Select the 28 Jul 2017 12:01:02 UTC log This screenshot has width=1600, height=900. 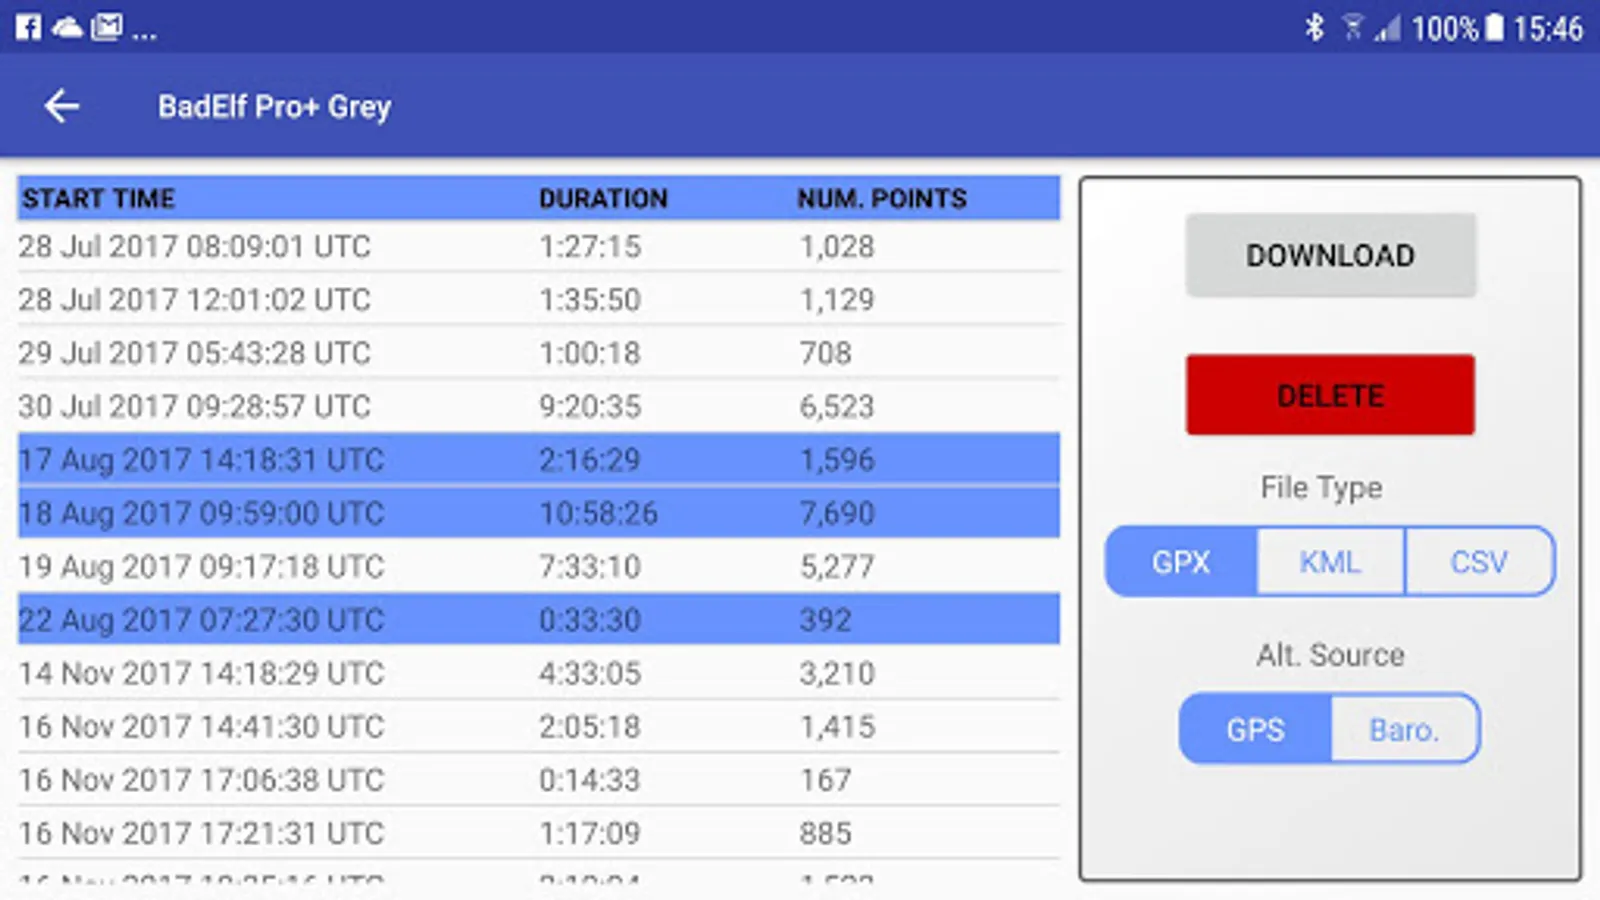(x=539, y=299)
